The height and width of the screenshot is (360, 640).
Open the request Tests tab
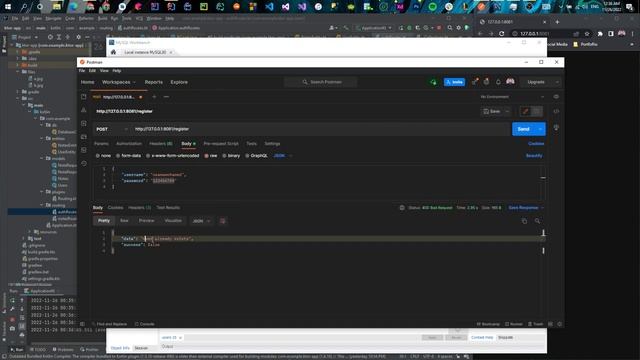(x=251, y=144)
